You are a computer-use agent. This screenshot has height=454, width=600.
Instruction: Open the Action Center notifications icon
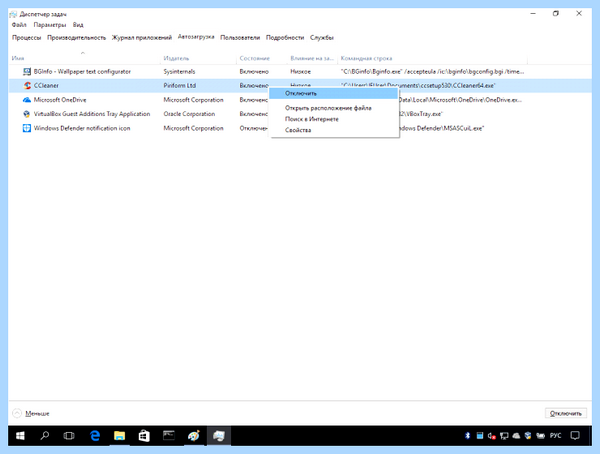[575, 436]
